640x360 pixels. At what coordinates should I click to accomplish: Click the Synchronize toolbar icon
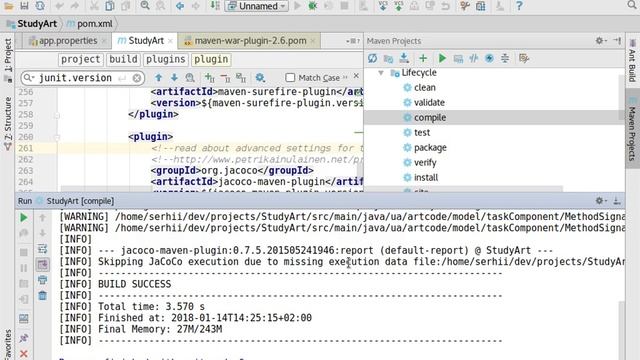(40, 6)
